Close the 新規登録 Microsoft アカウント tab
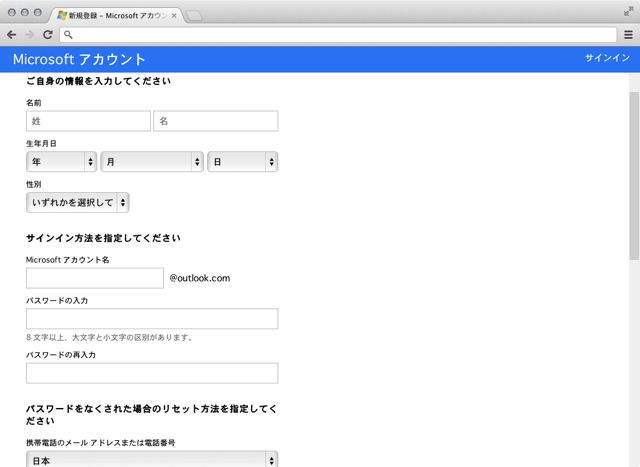Viewport: 640px width, 467px height. tap(174, 16)
